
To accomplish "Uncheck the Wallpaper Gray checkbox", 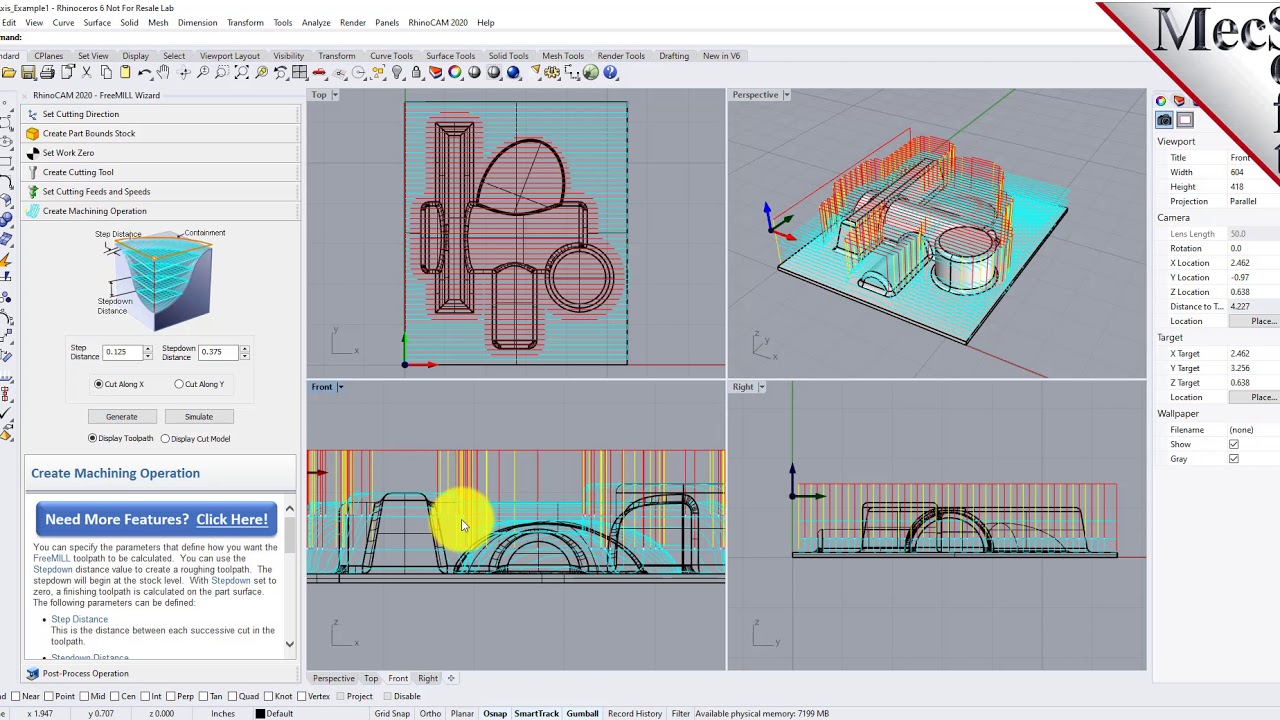I will [x=1233, y=459].
